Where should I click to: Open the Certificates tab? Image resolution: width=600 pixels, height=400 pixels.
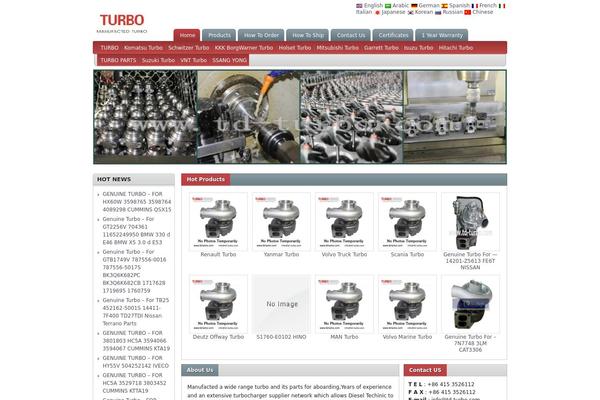pyautogui.click(x=393, y=35)
